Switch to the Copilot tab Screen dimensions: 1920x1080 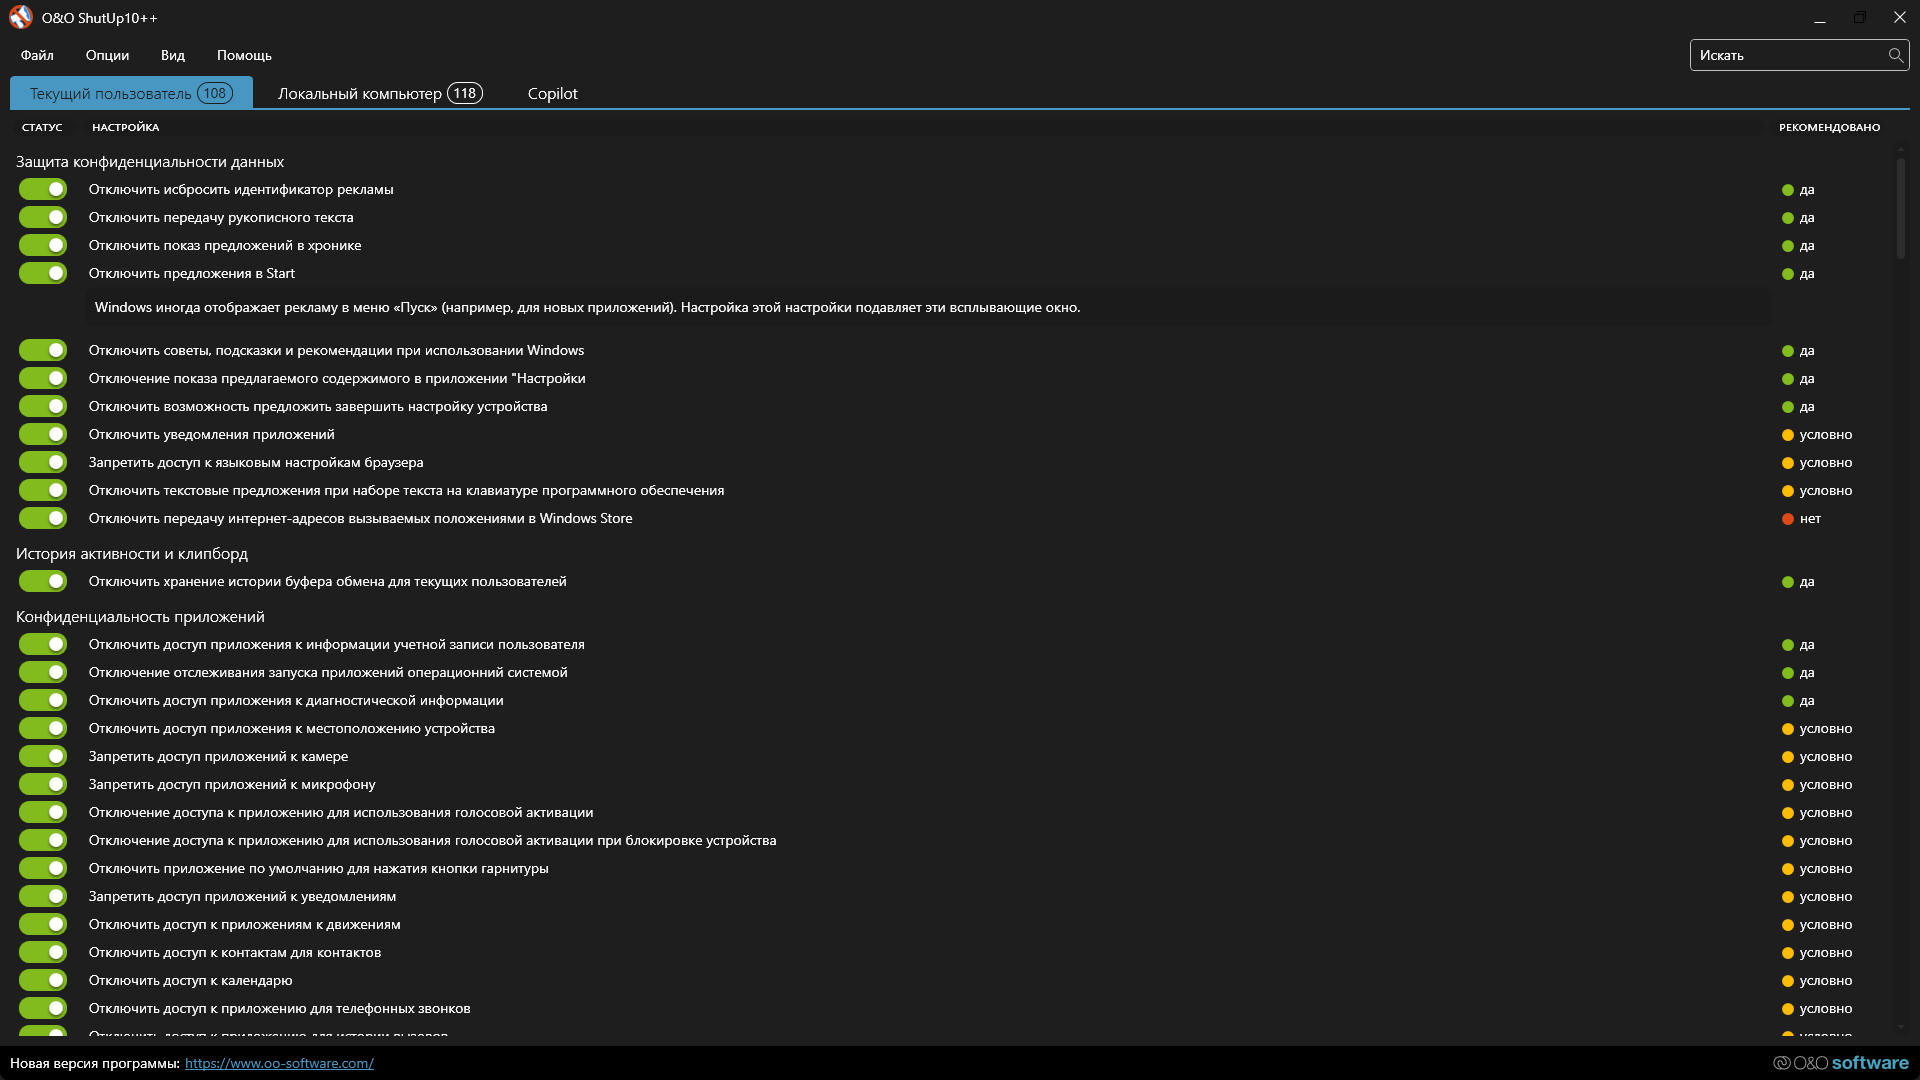[552, 93]
